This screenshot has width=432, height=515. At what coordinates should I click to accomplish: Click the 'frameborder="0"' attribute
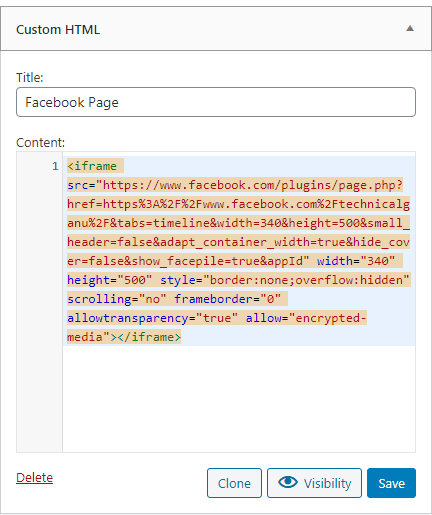tap(228, 299)
